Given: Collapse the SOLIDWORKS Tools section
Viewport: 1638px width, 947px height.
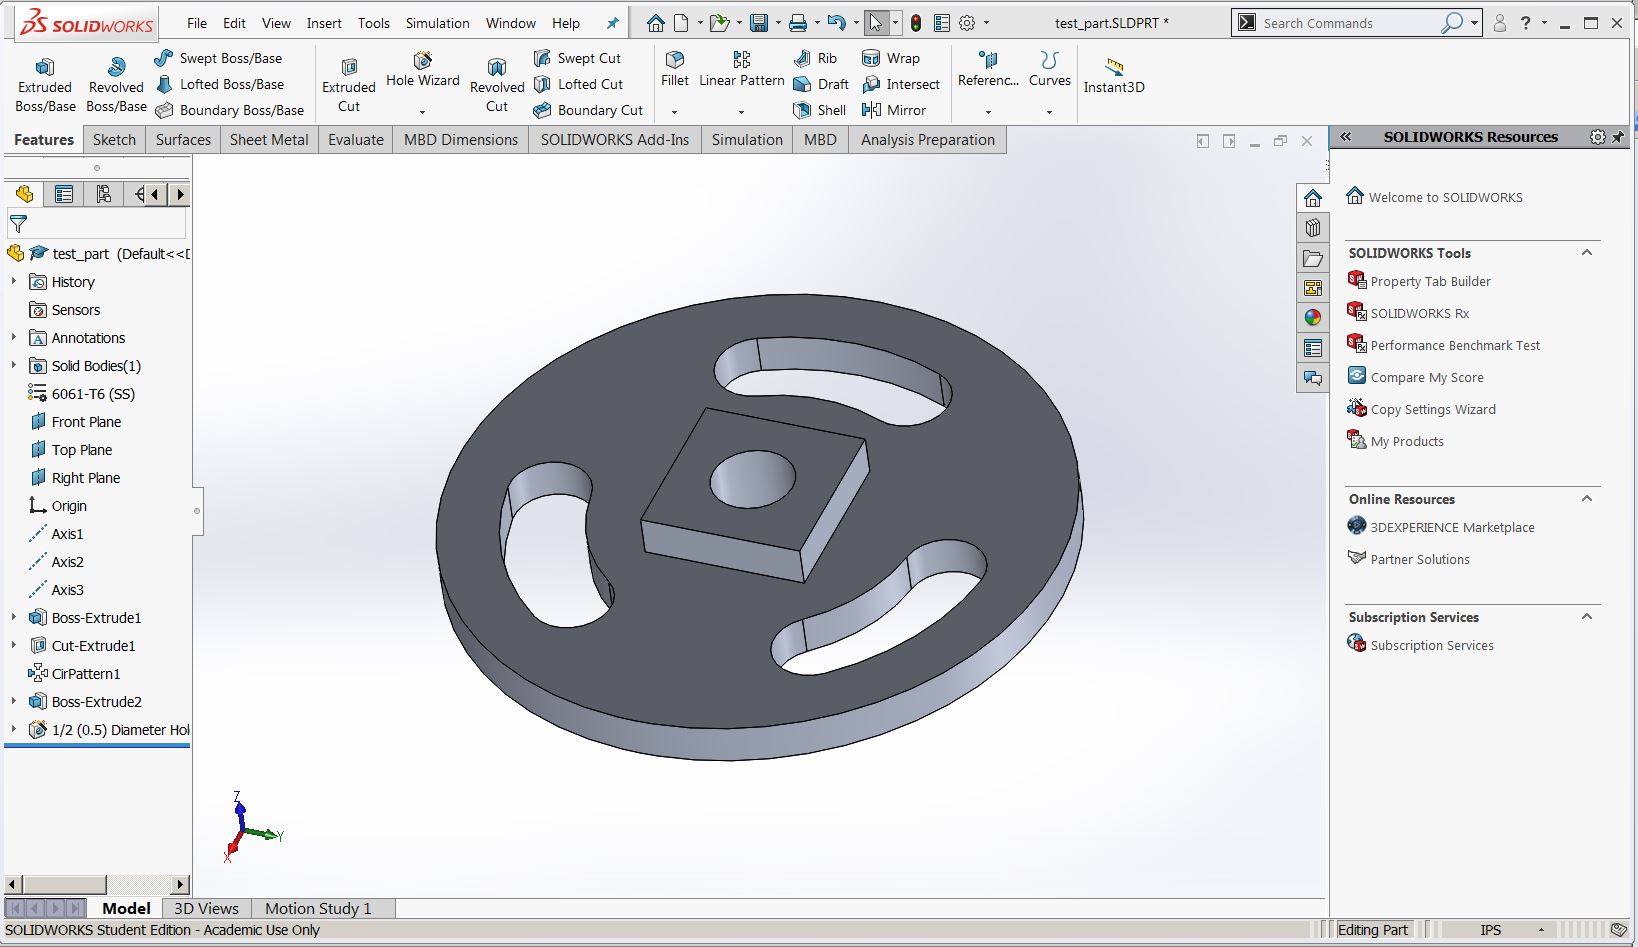Looking at the screenshot, I should coord(1587,253).
